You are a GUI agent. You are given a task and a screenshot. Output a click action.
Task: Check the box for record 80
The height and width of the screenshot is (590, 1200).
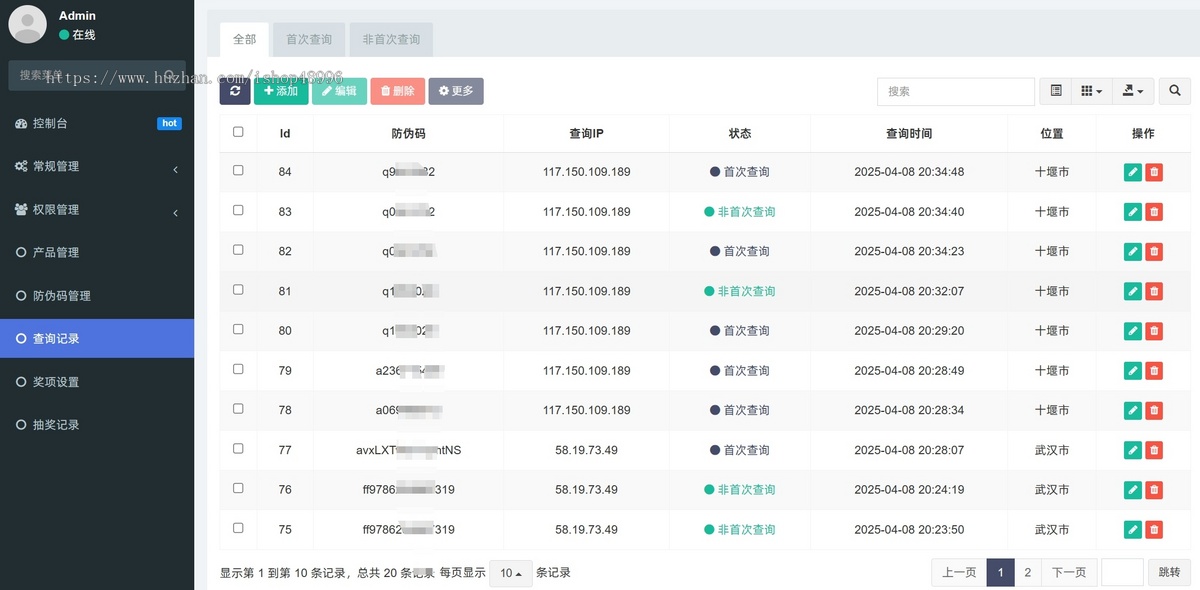tap(238, 329)
